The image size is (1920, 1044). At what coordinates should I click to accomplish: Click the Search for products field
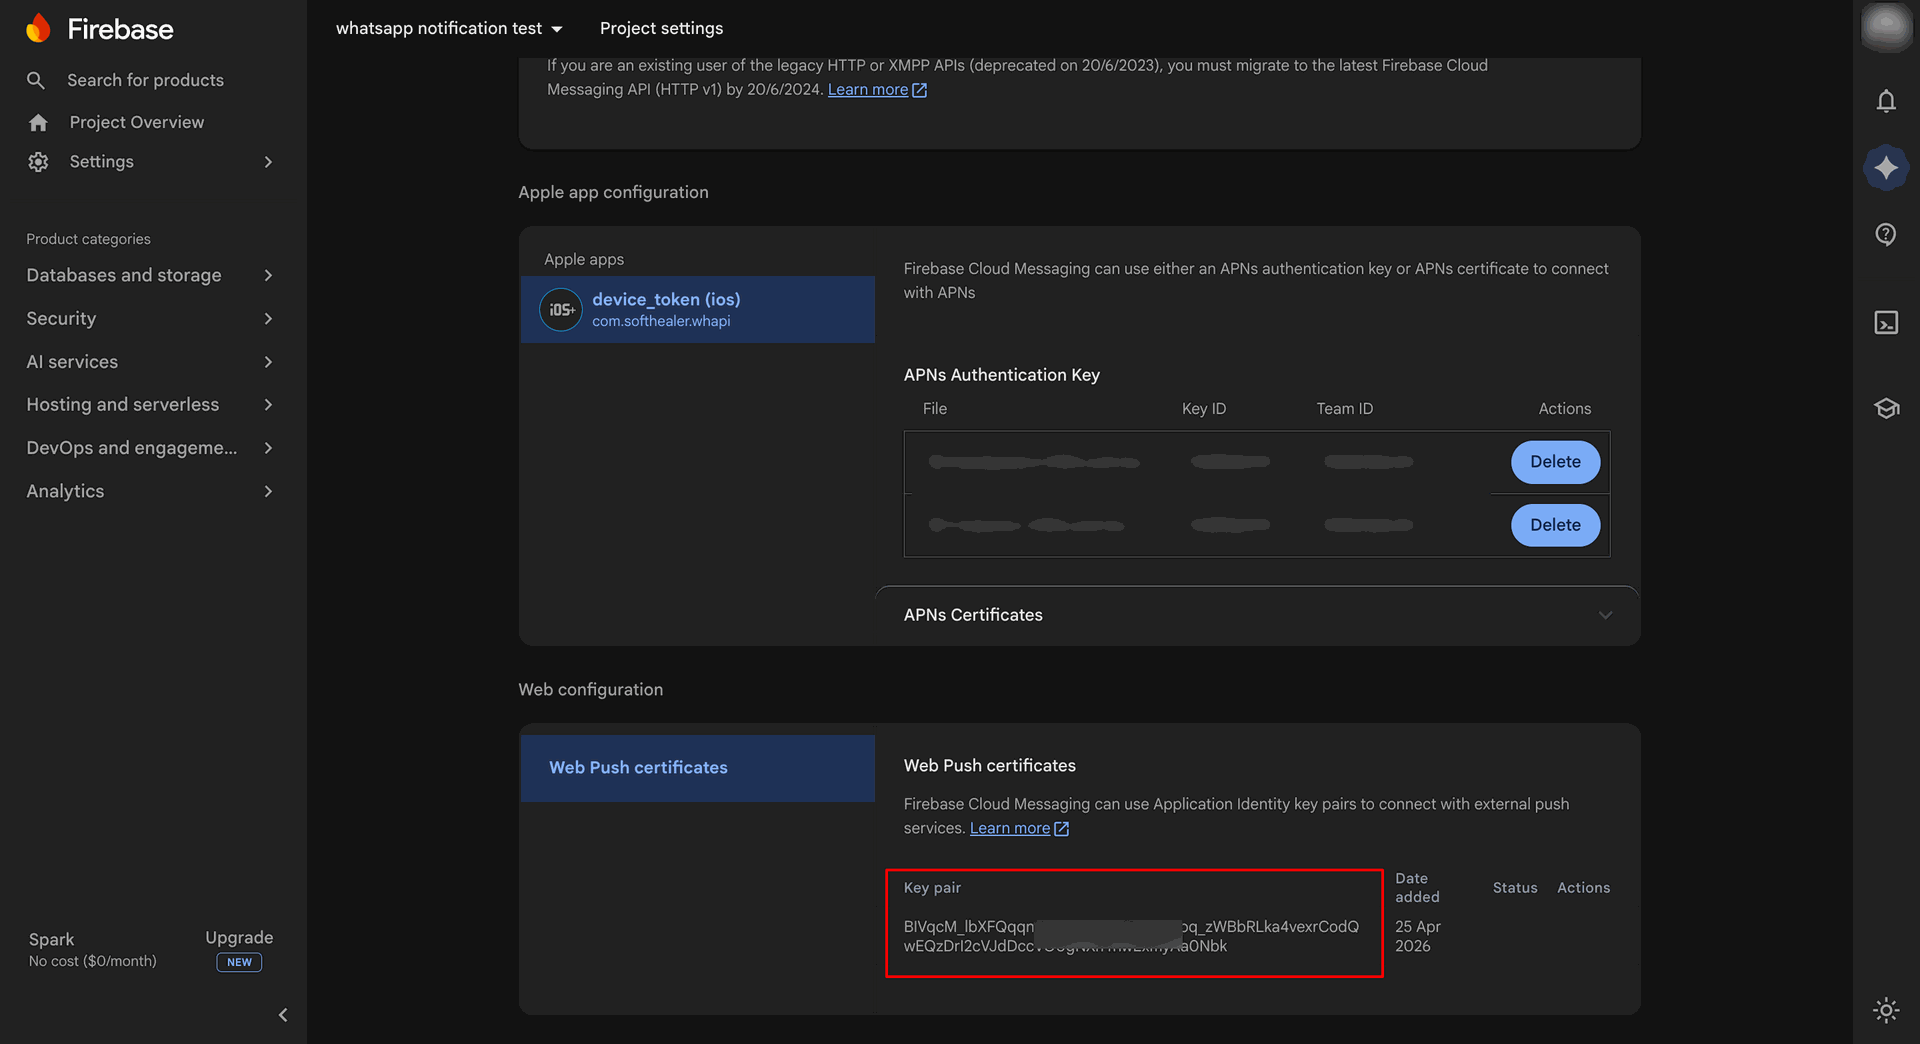[x=145, y=80]
